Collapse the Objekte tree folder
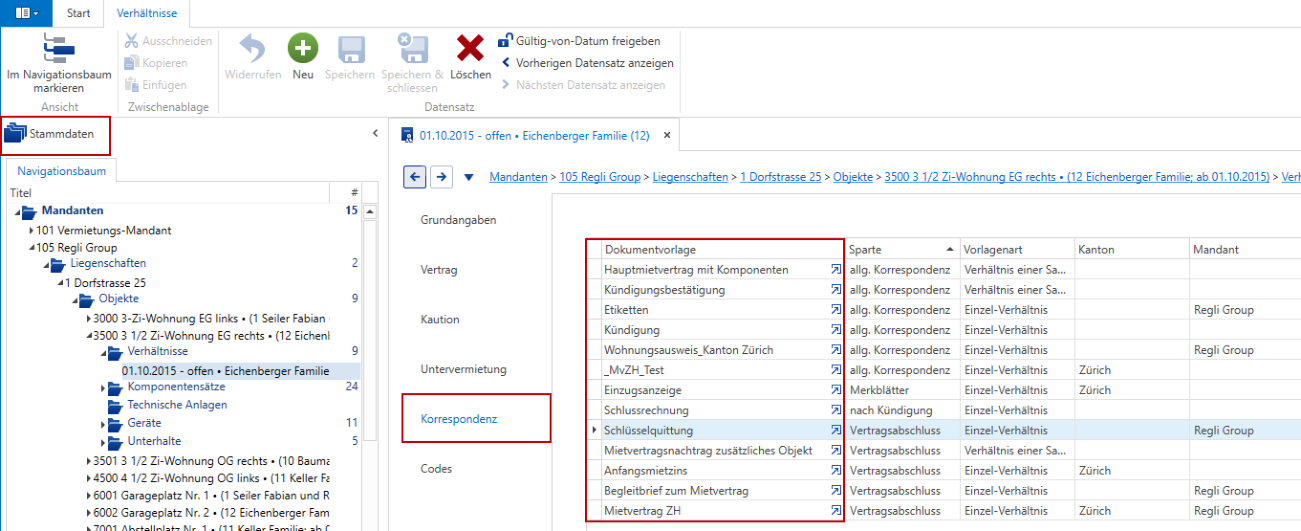The height and width of the screenshot is (531, 1301). 74,299
